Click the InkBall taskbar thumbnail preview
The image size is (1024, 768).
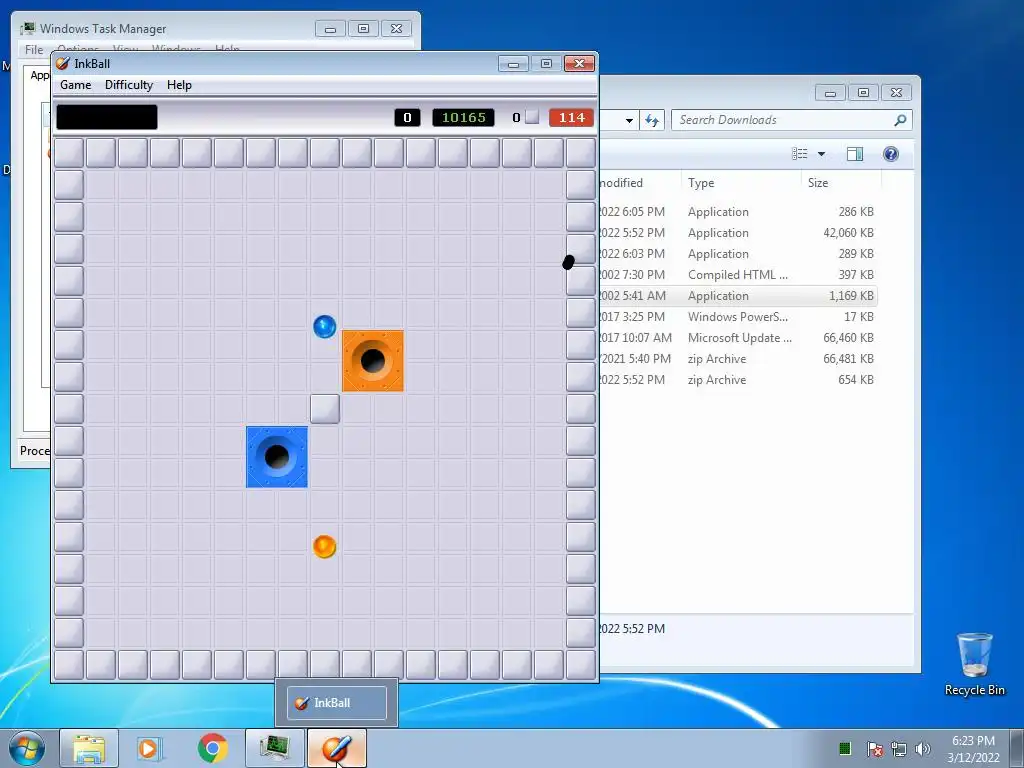click(x=336, y=703)
